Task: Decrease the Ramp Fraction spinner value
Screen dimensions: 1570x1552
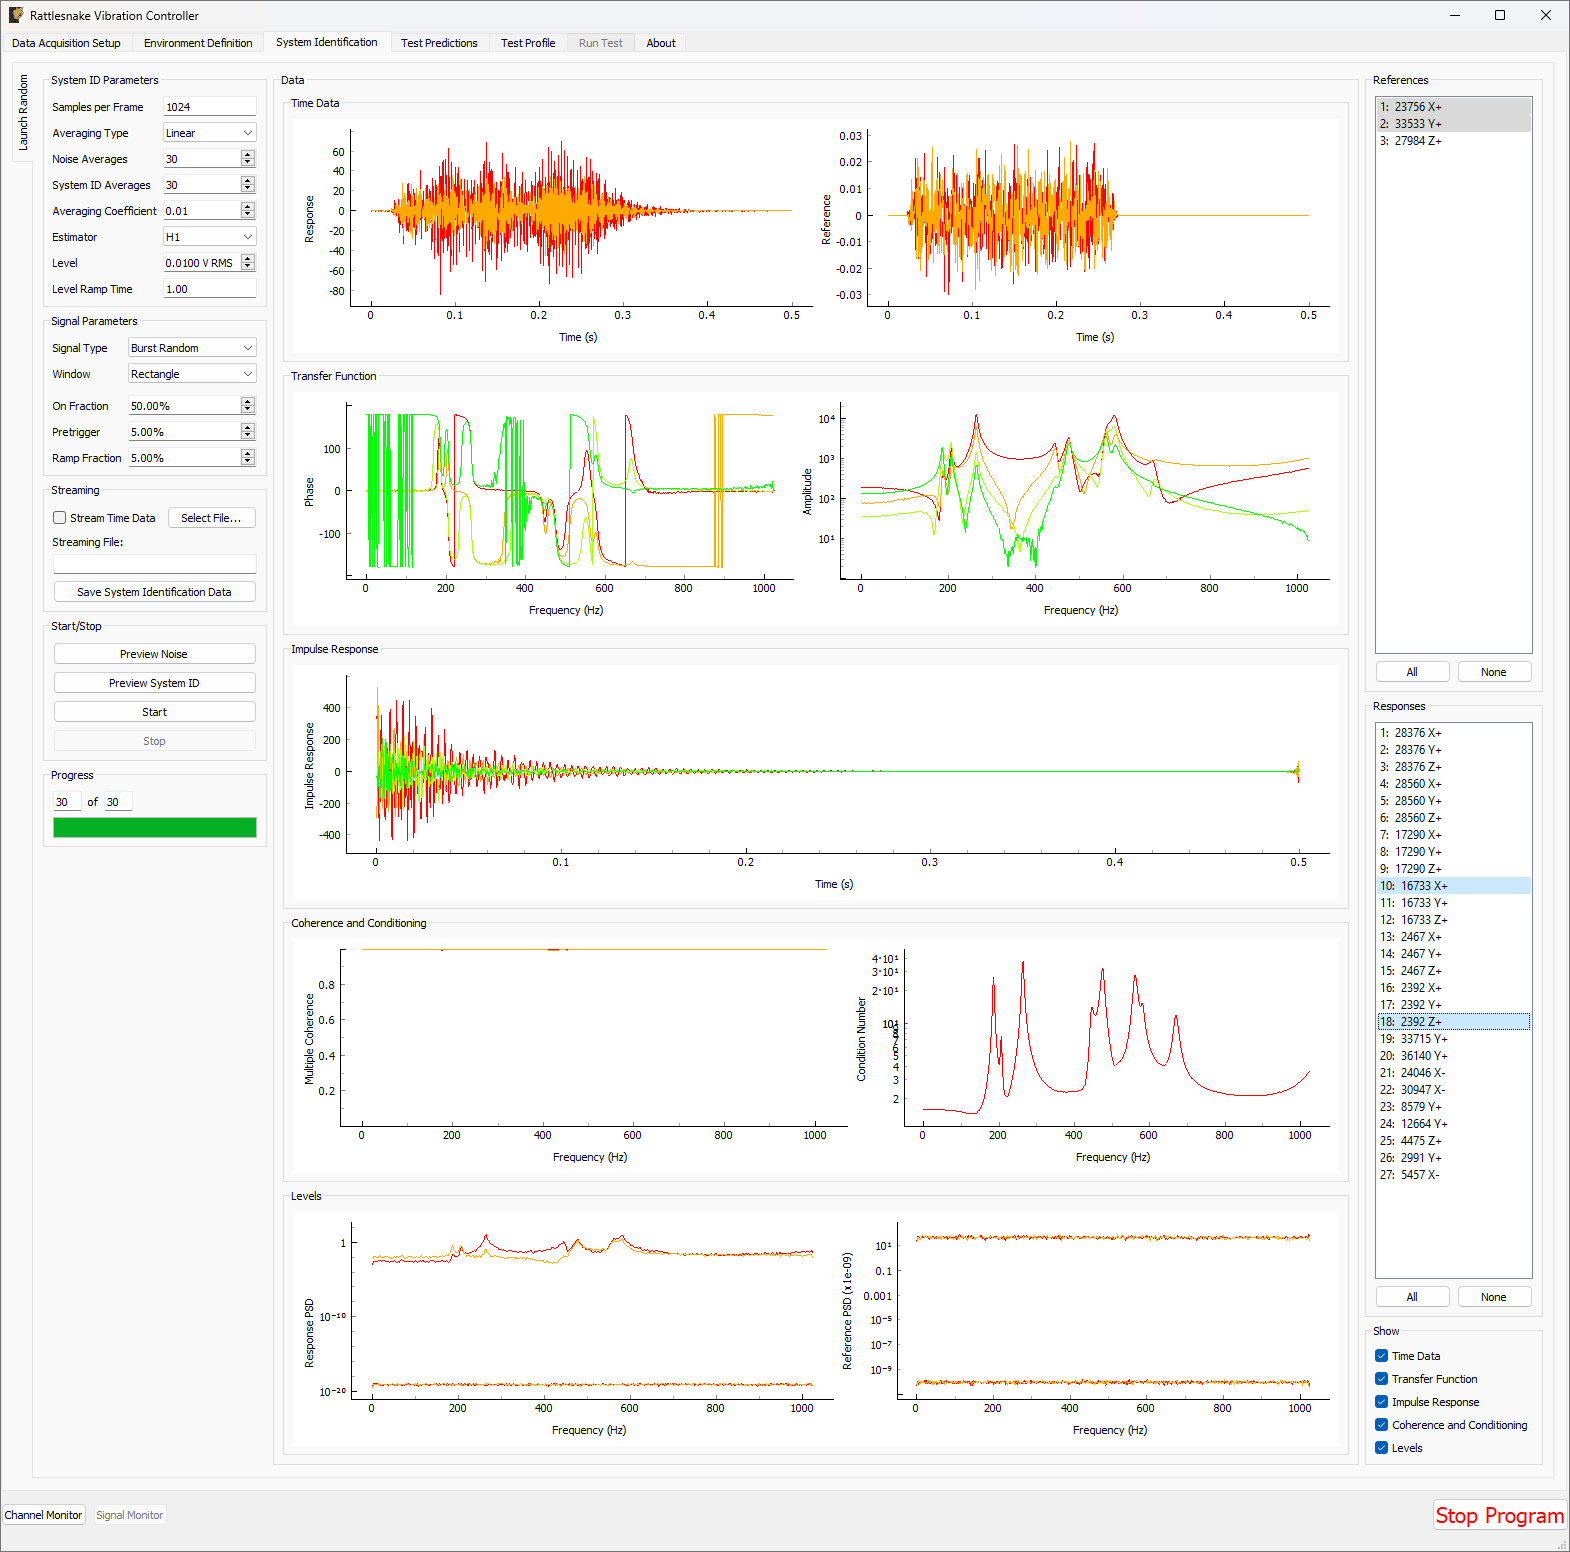Action: point(248,462)
